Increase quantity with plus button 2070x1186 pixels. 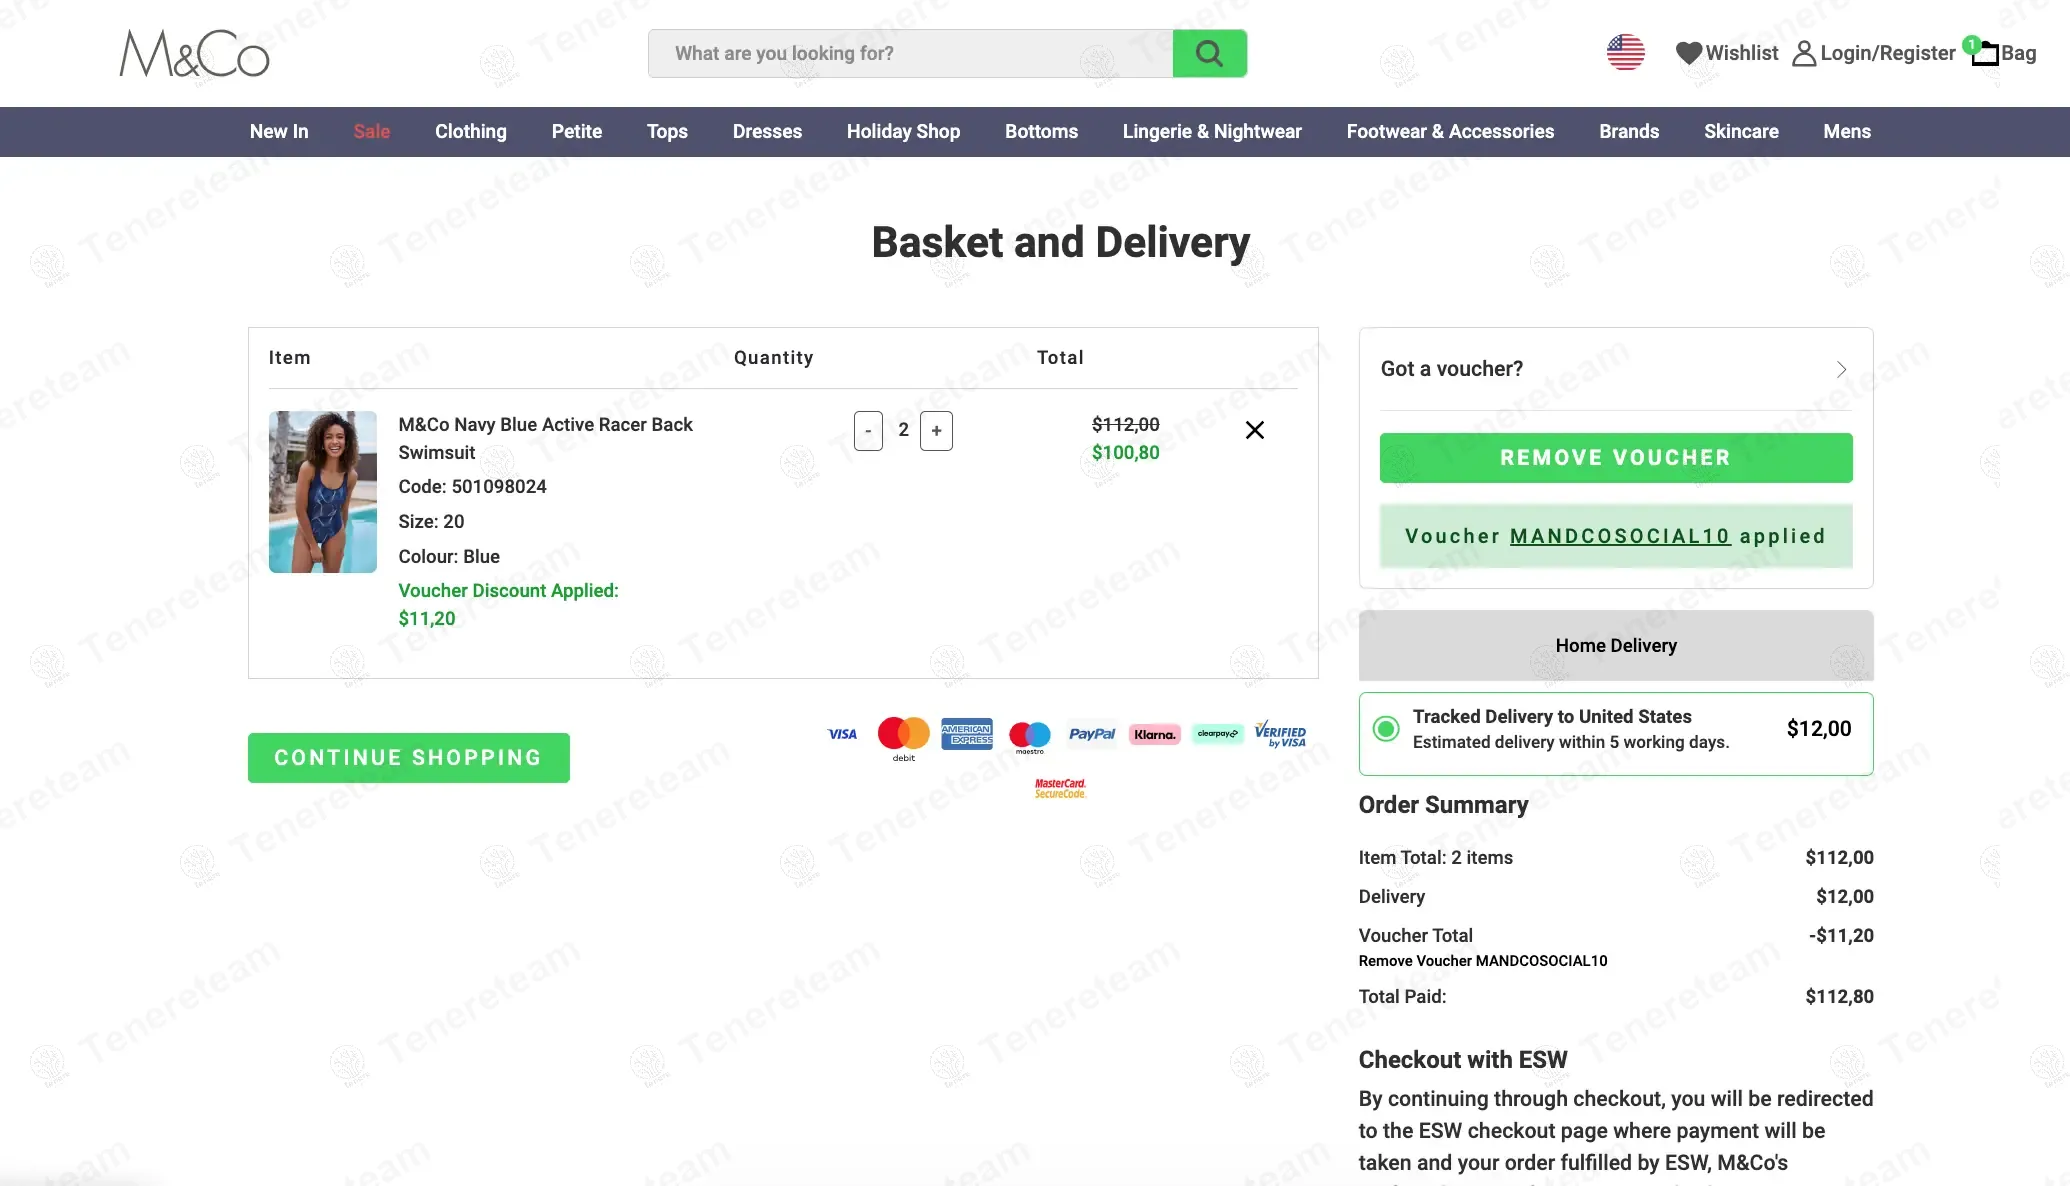click(x=936, y=431)
